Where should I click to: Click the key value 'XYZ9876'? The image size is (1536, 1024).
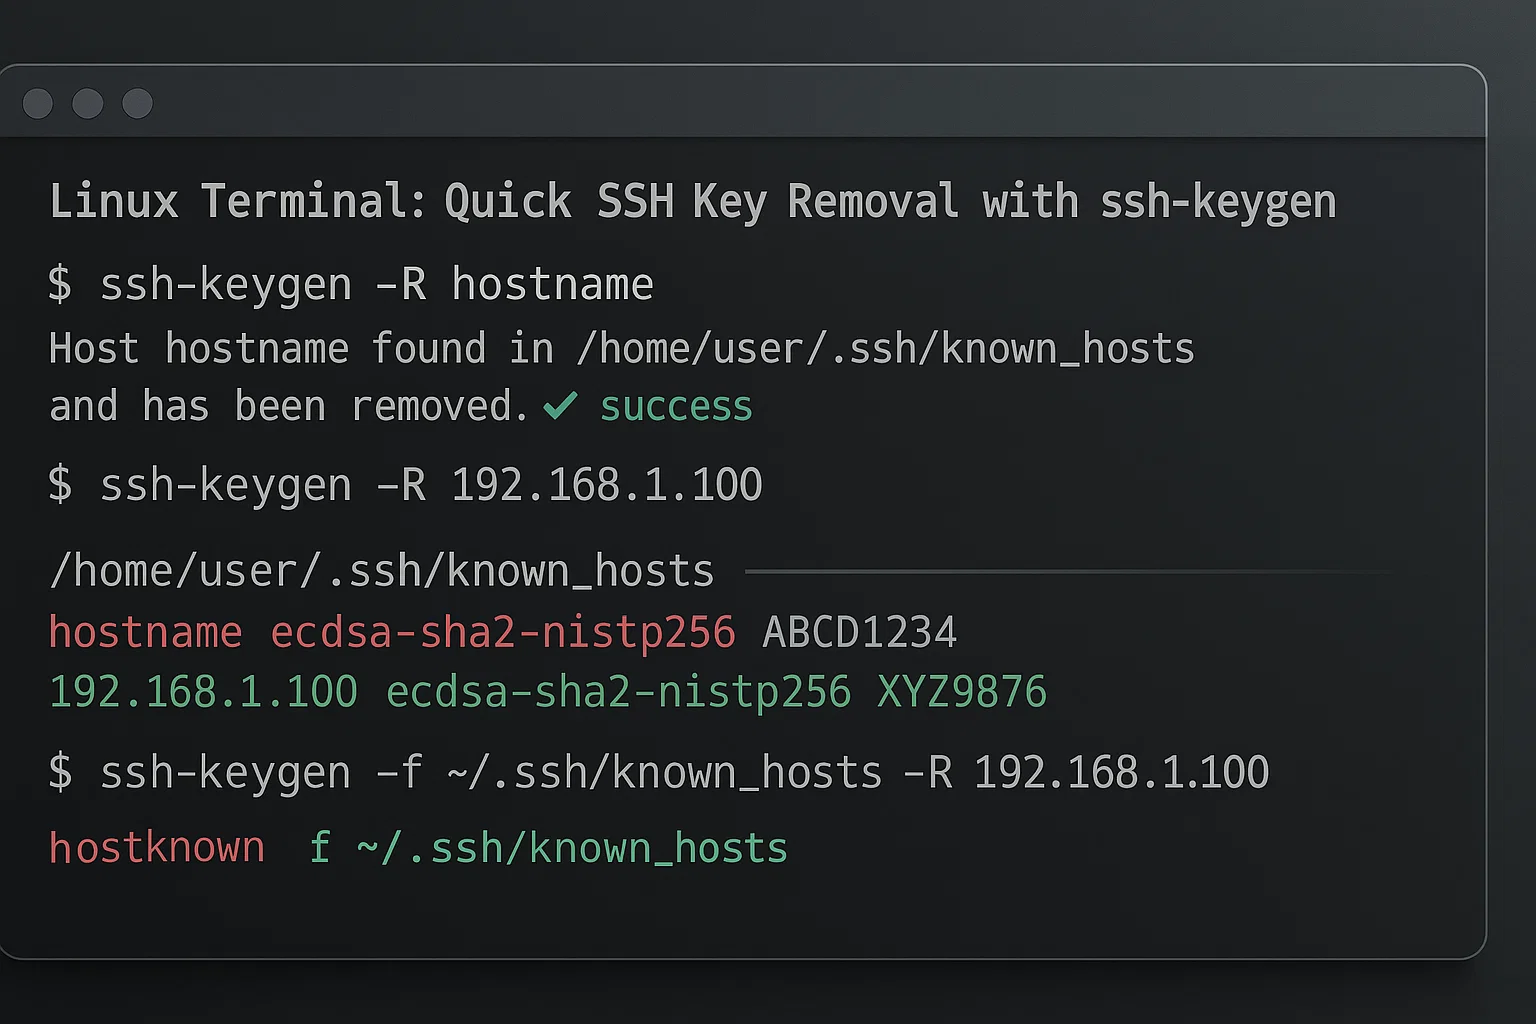(961, 692)
